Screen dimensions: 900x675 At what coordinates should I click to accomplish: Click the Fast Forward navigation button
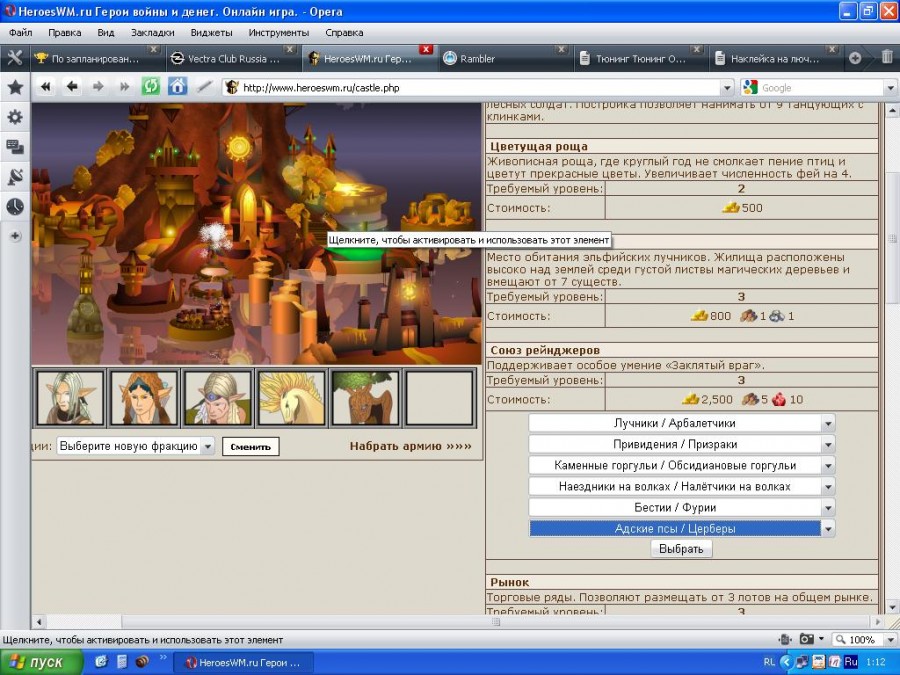point(125,87)
